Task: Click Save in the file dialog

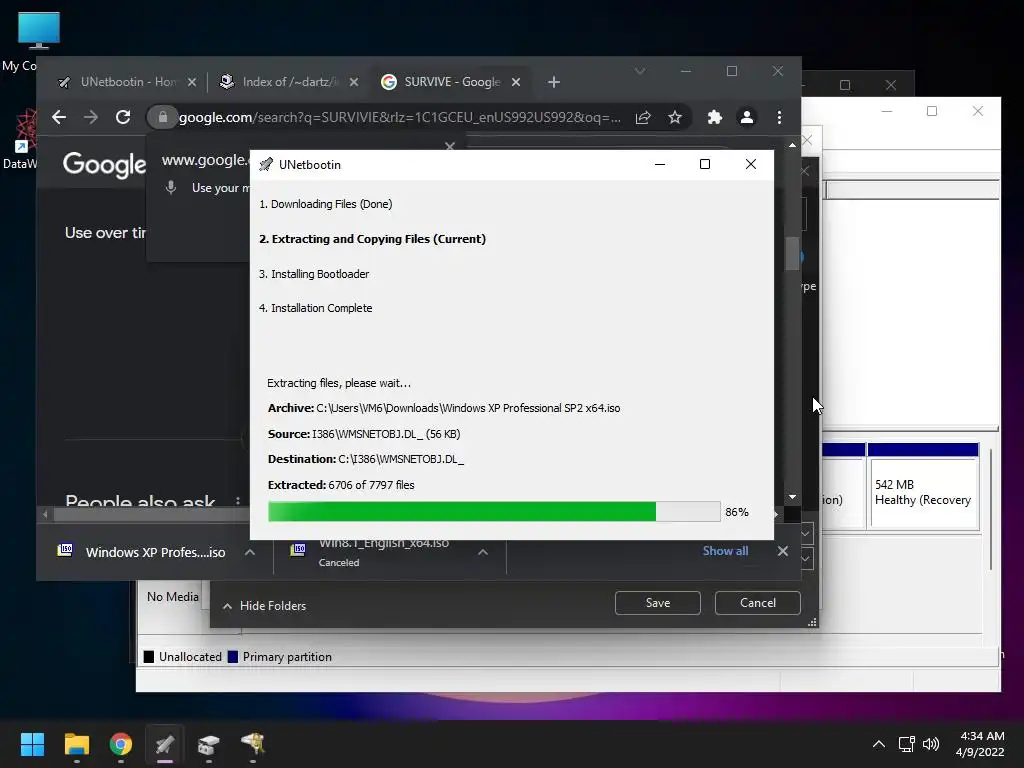Action: (658, 603)
